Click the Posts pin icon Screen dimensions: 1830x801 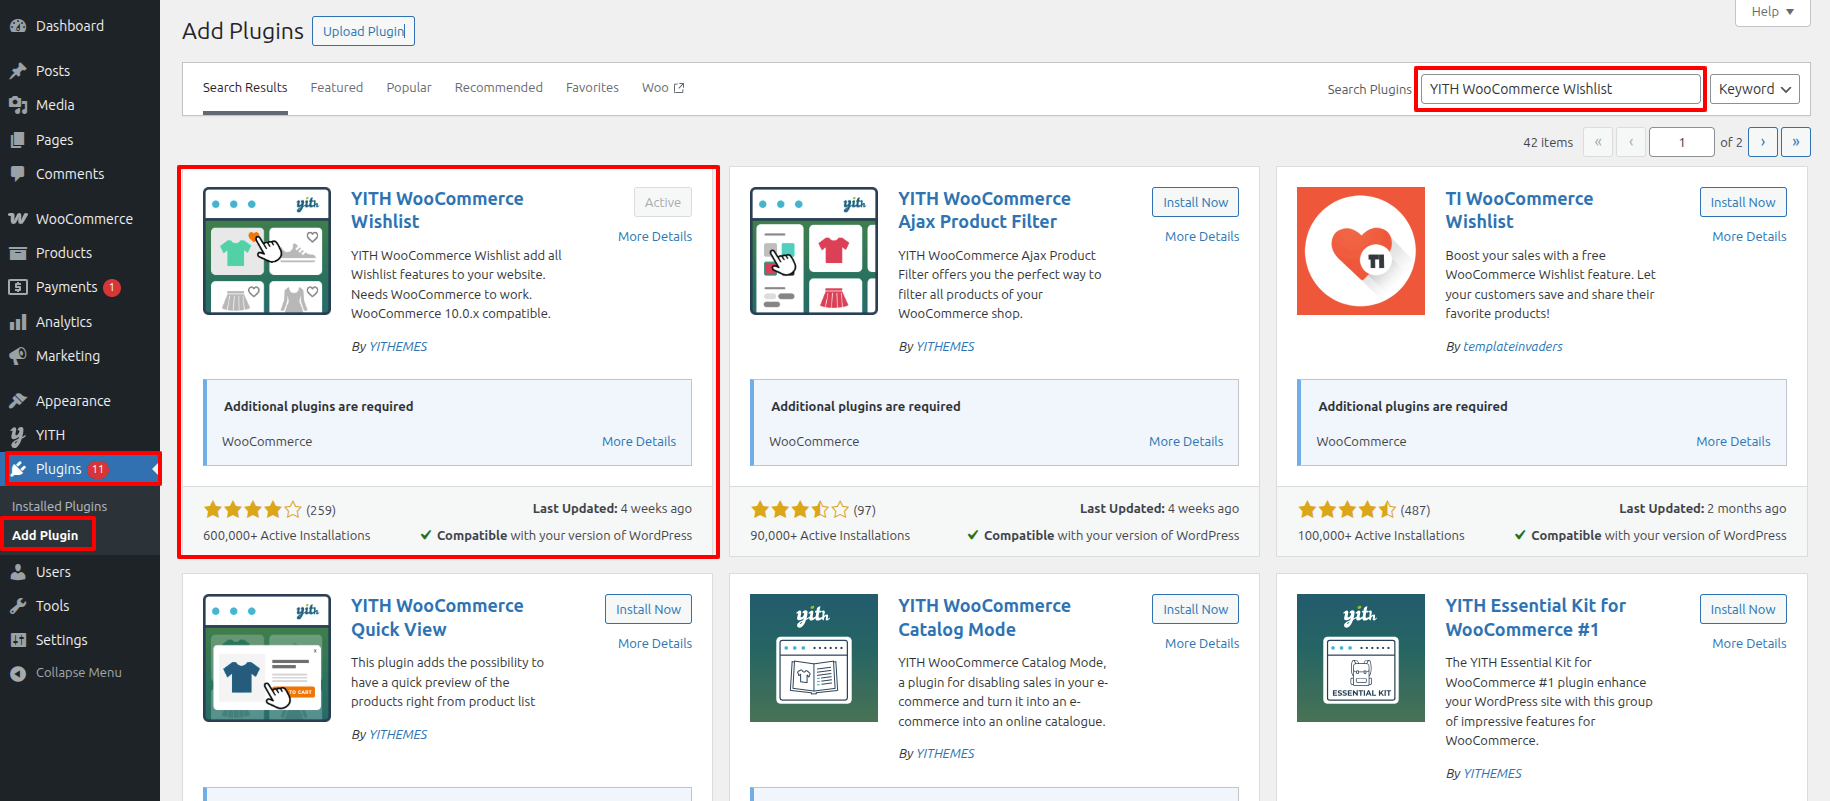tap(18, 71)
